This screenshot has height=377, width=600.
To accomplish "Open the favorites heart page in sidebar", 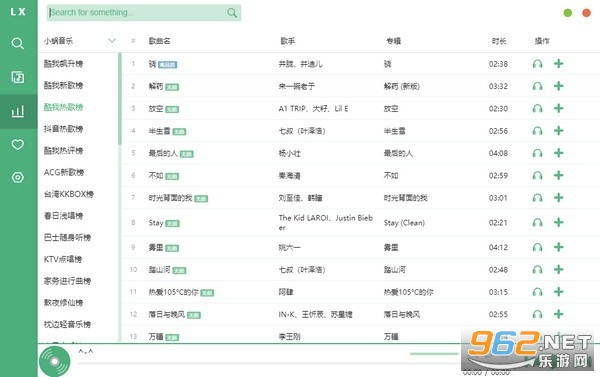I will tap(18, 145).
